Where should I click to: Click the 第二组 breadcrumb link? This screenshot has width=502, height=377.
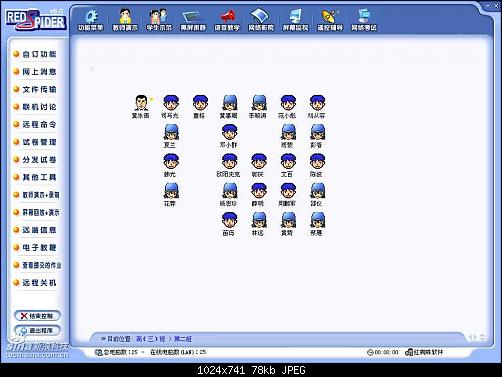183,339
